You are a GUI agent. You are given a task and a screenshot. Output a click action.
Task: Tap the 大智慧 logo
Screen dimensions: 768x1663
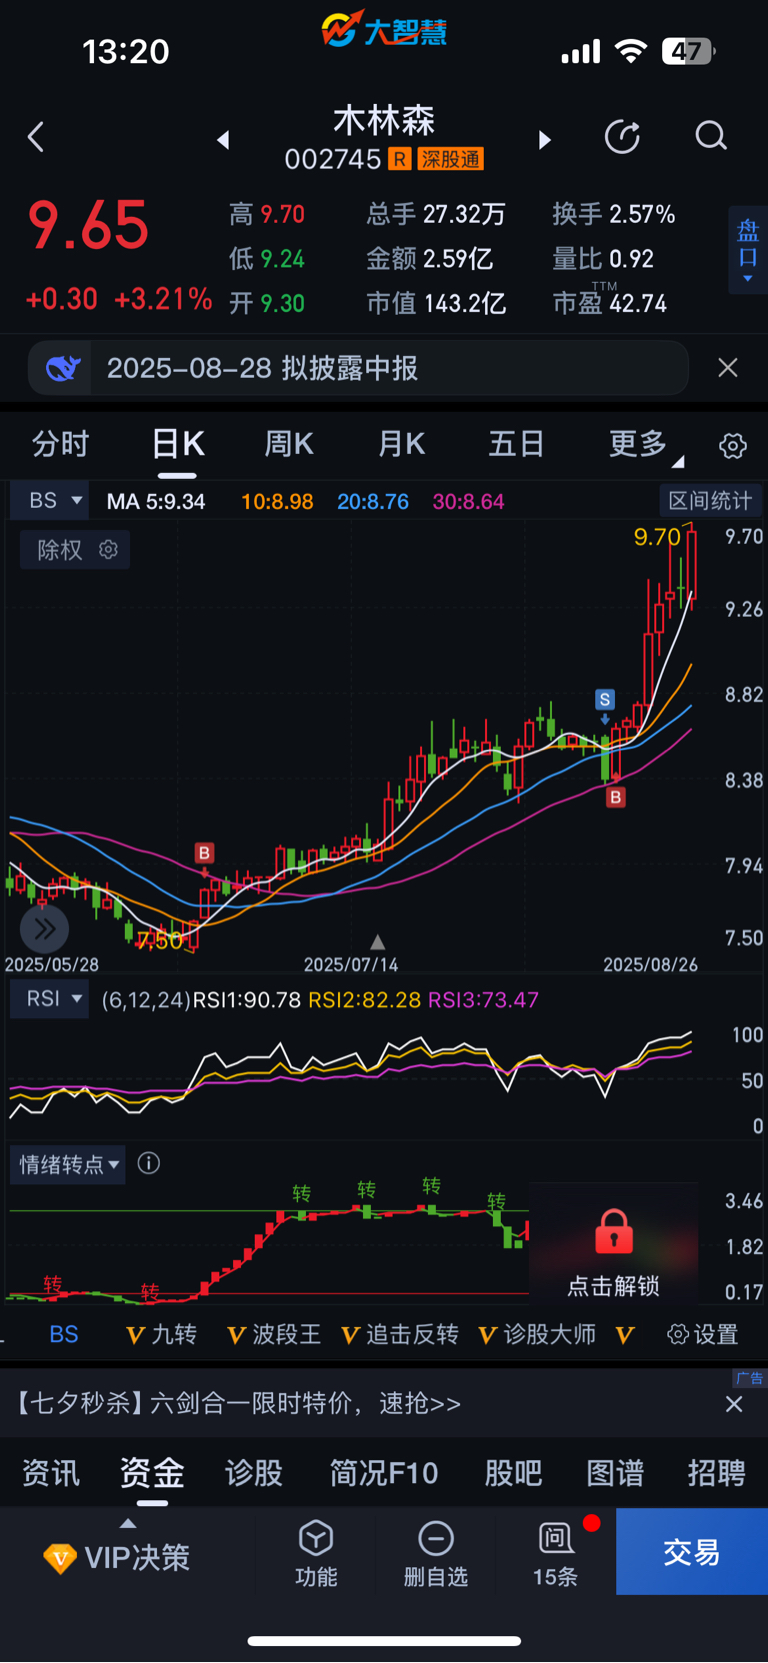pos(384,30)
